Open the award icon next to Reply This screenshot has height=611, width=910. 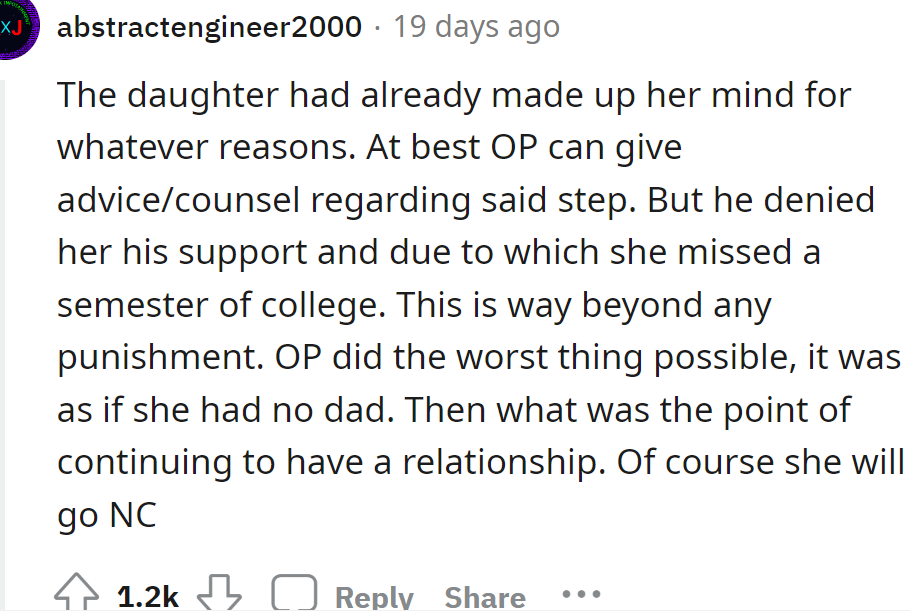click(293, 592)
